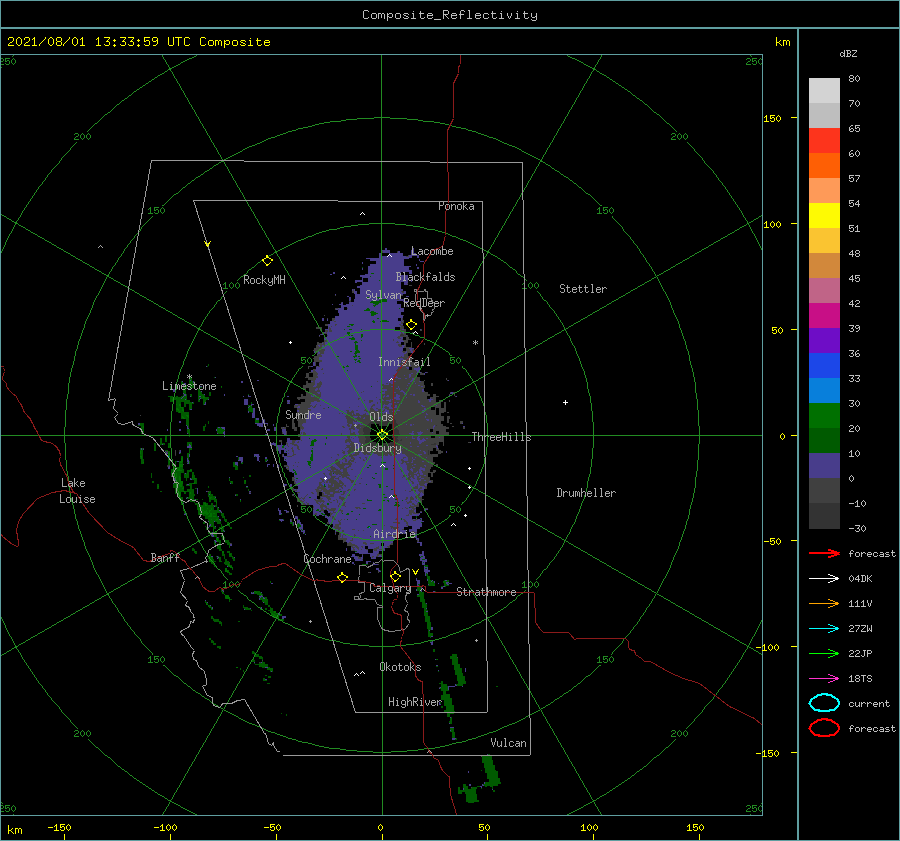This screenshot has height=841, width=900.
Task: Click the orange 111V arrow in legend
Action: (824, 603)
